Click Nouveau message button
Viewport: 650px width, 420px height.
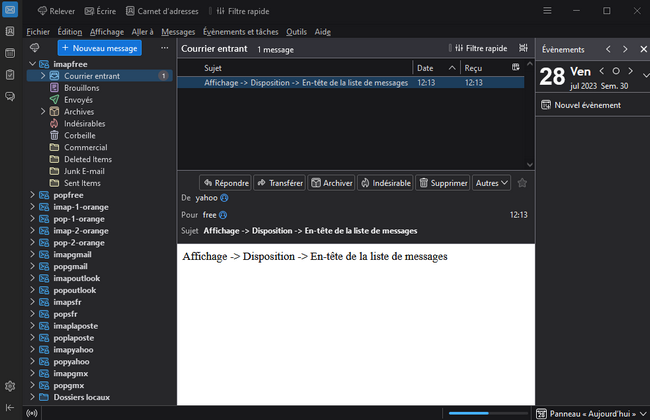pos(99,48)
